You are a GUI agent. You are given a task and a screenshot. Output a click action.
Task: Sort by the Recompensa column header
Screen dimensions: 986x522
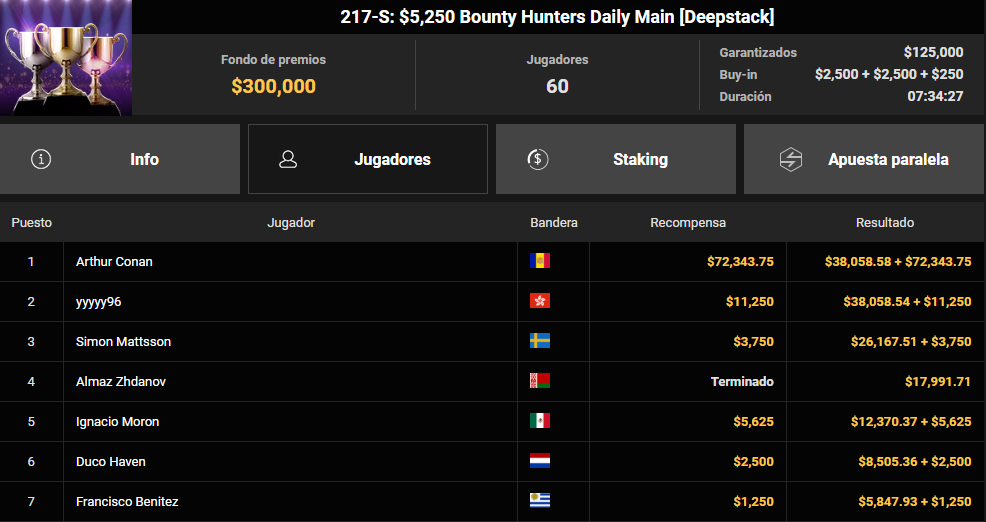pyautogui.click(x=688, y=223)
